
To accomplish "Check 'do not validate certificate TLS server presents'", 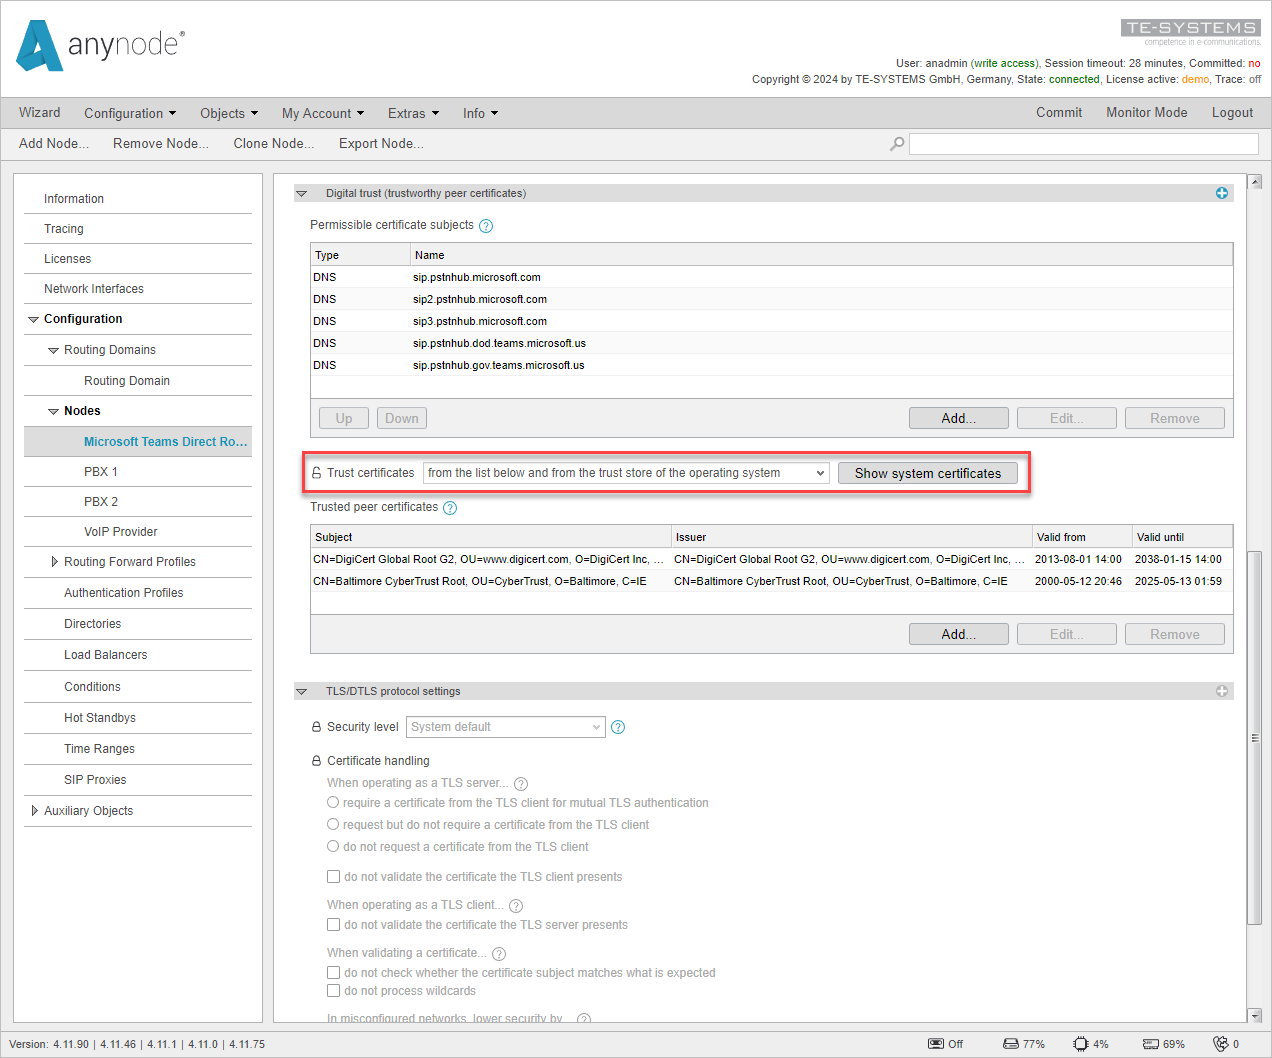I will (x=334, y=925).
